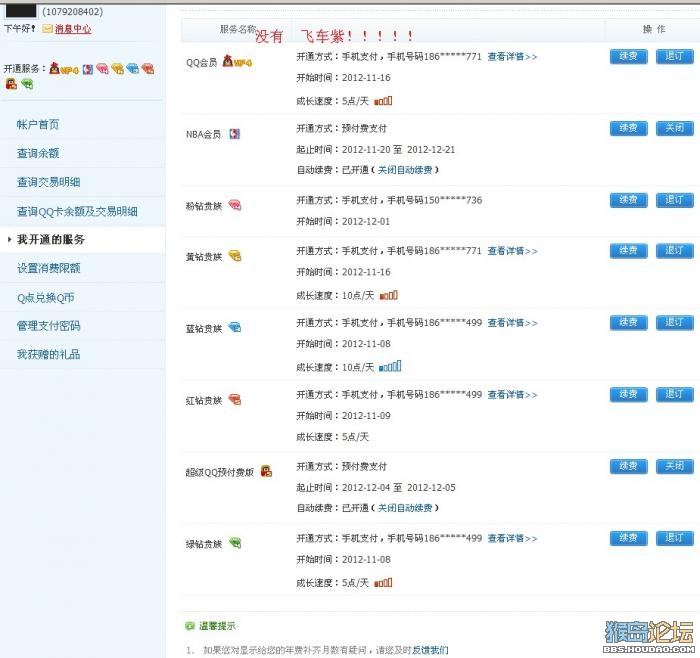Click the red diamond icon beside 红钻贵族

point(235,400)
